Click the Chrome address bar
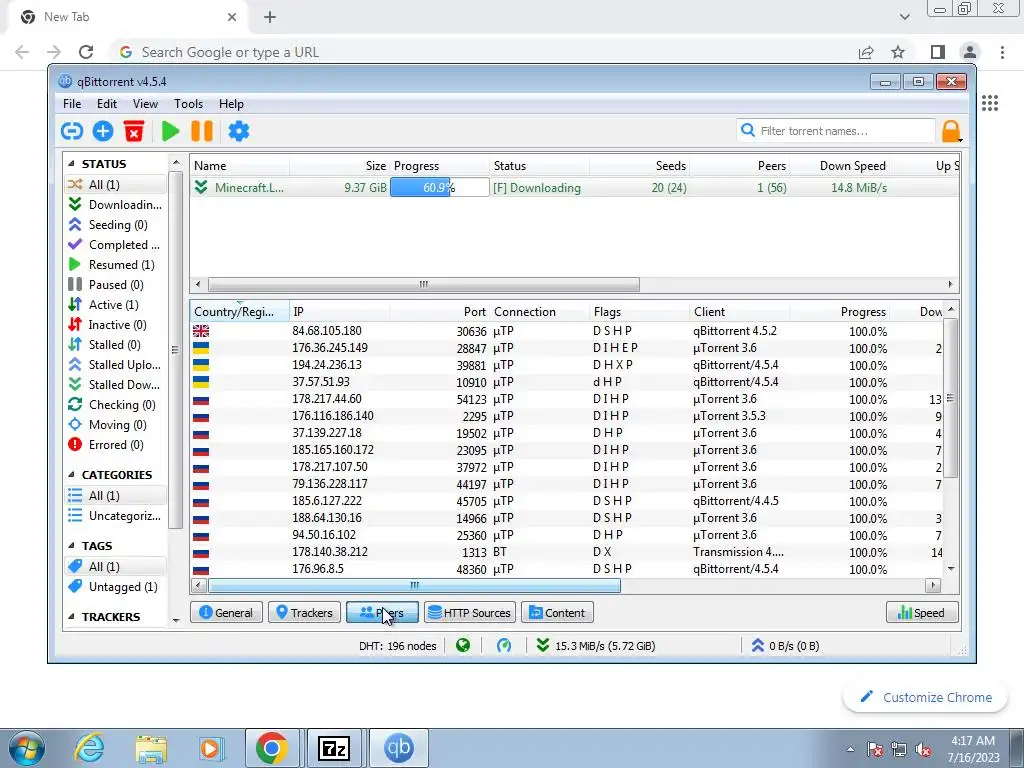This screenshot has height=768, width=1024. (483, 52)
